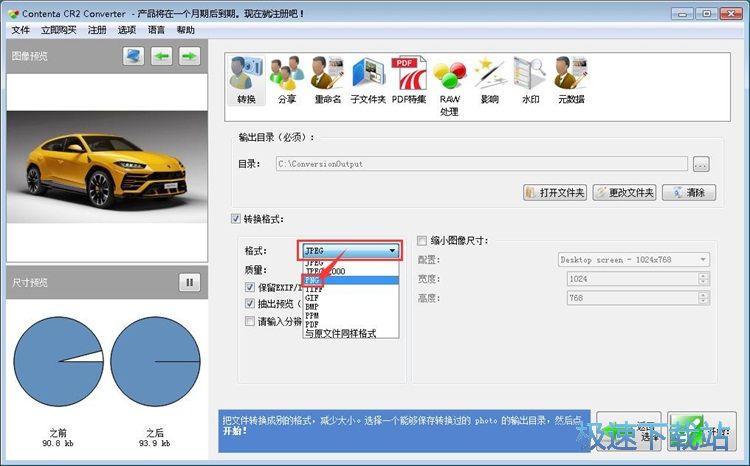Go to next image with right arrow
The width and height of the screenshot is (750, 466).
[189, 56]
